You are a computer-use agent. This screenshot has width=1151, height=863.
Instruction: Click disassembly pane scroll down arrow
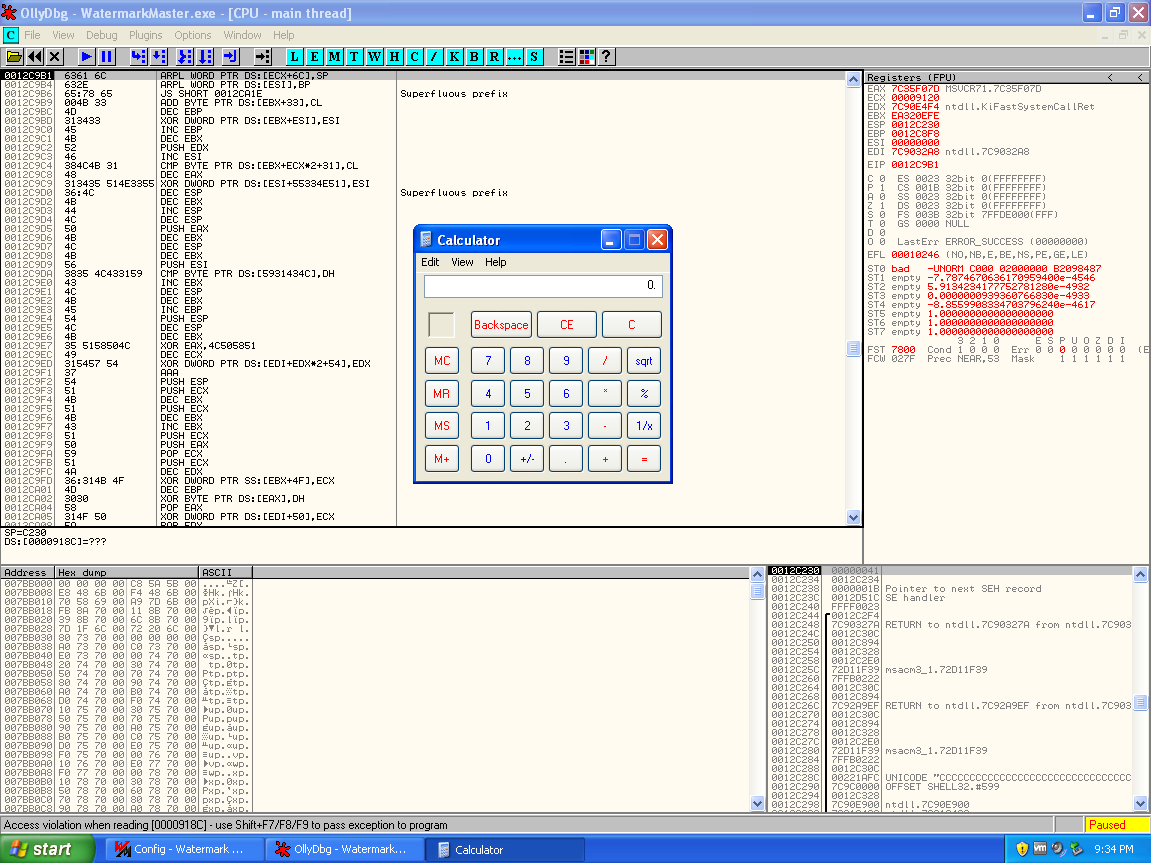click(853, 517)
